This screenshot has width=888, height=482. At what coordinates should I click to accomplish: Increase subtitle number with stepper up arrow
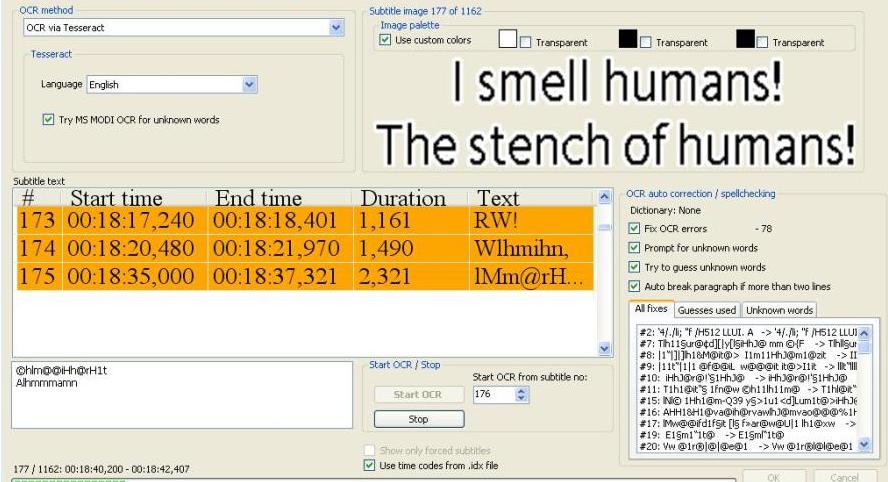522,391
